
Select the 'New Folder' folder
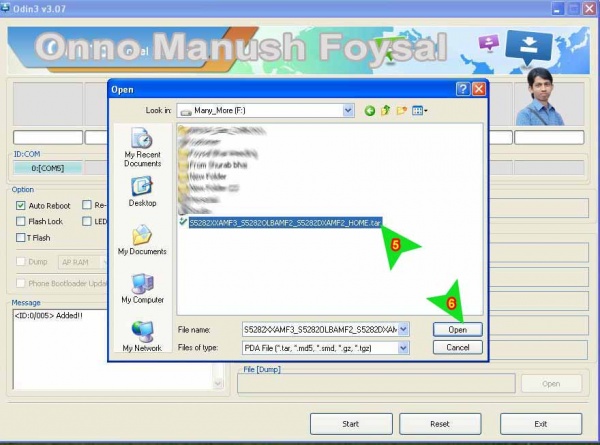tap(208, 176)
